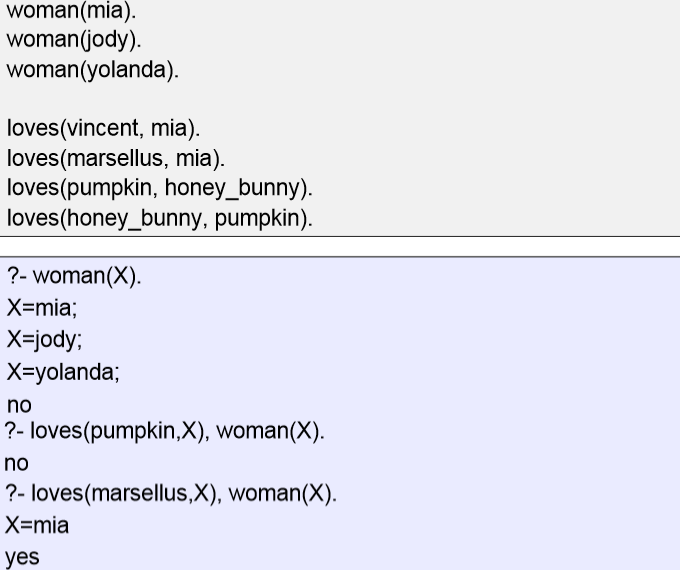
Task: Click the loves(pumpkin,X), woman(X) query
Action: (164, 431)
